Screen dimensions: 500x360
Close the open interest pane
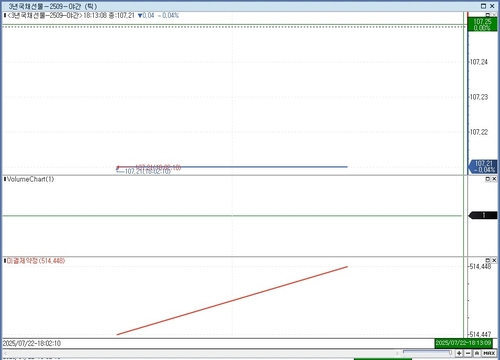(494, 260)
